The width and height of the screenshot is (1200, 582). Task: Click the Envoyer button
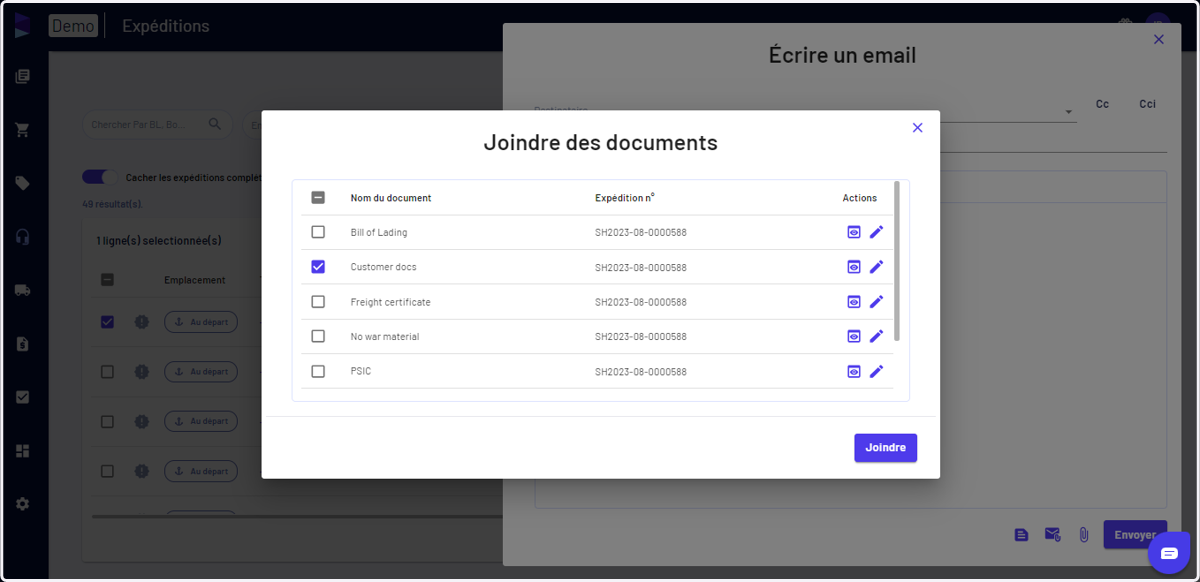tap(1135, 535)
